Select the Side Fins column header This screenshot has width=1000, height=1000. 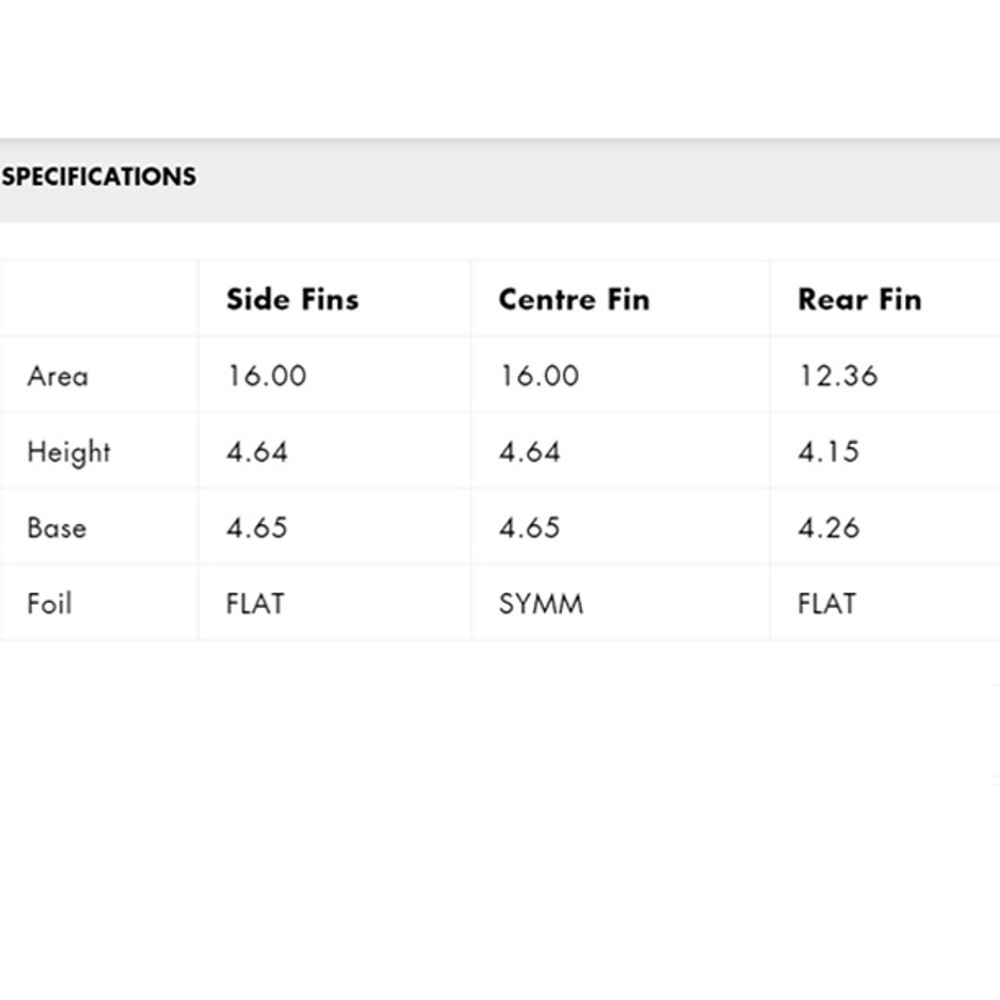pyautogui.click(x=292, y=300)
